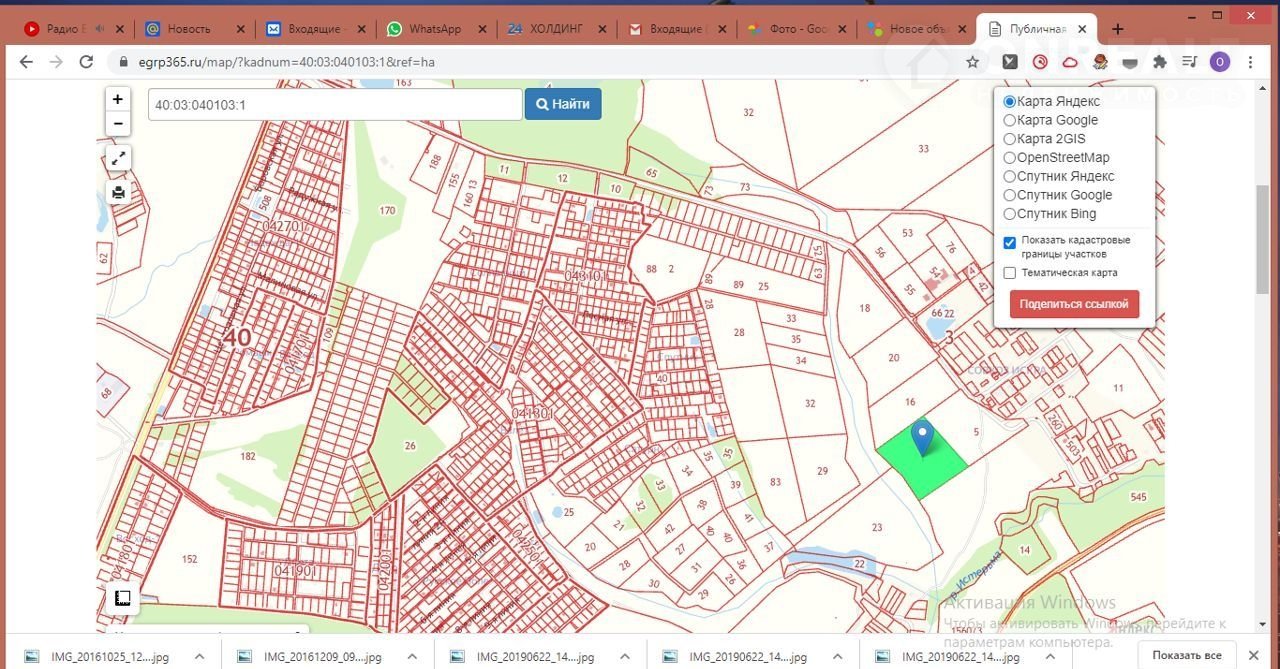Switch to the ХОЛДИНГ tab

click(555, 29)
